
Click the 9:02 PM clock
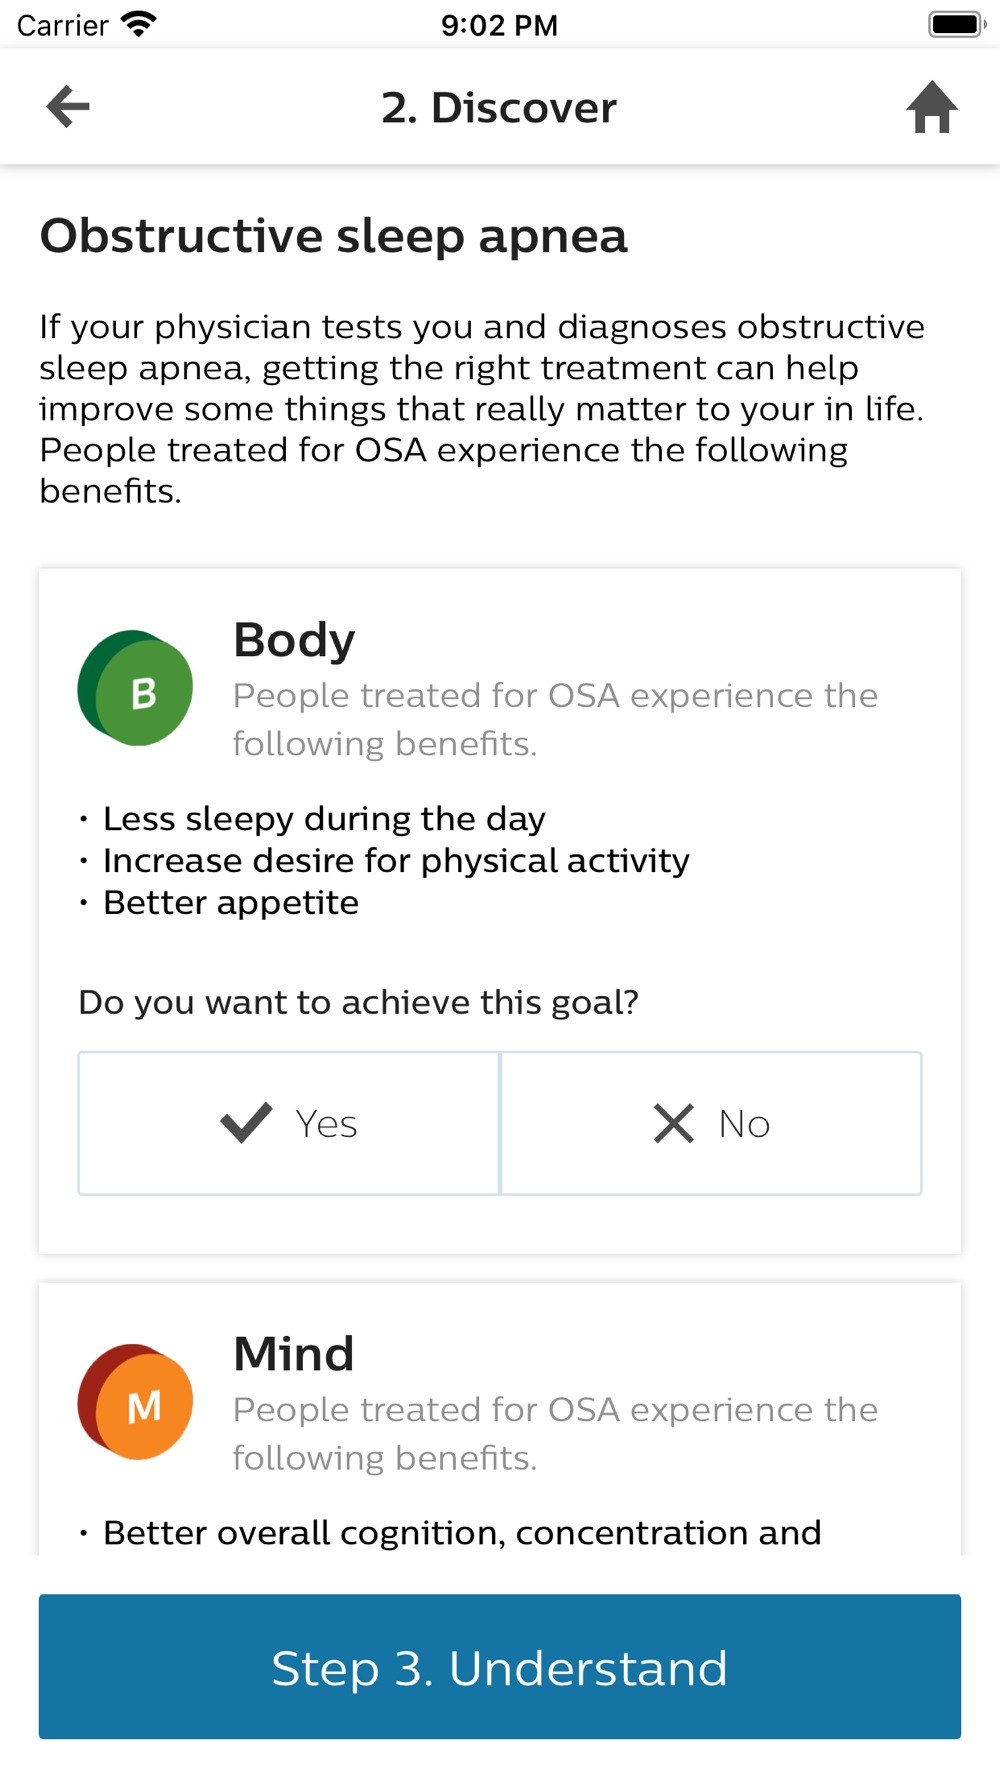[x=499, y=25]
